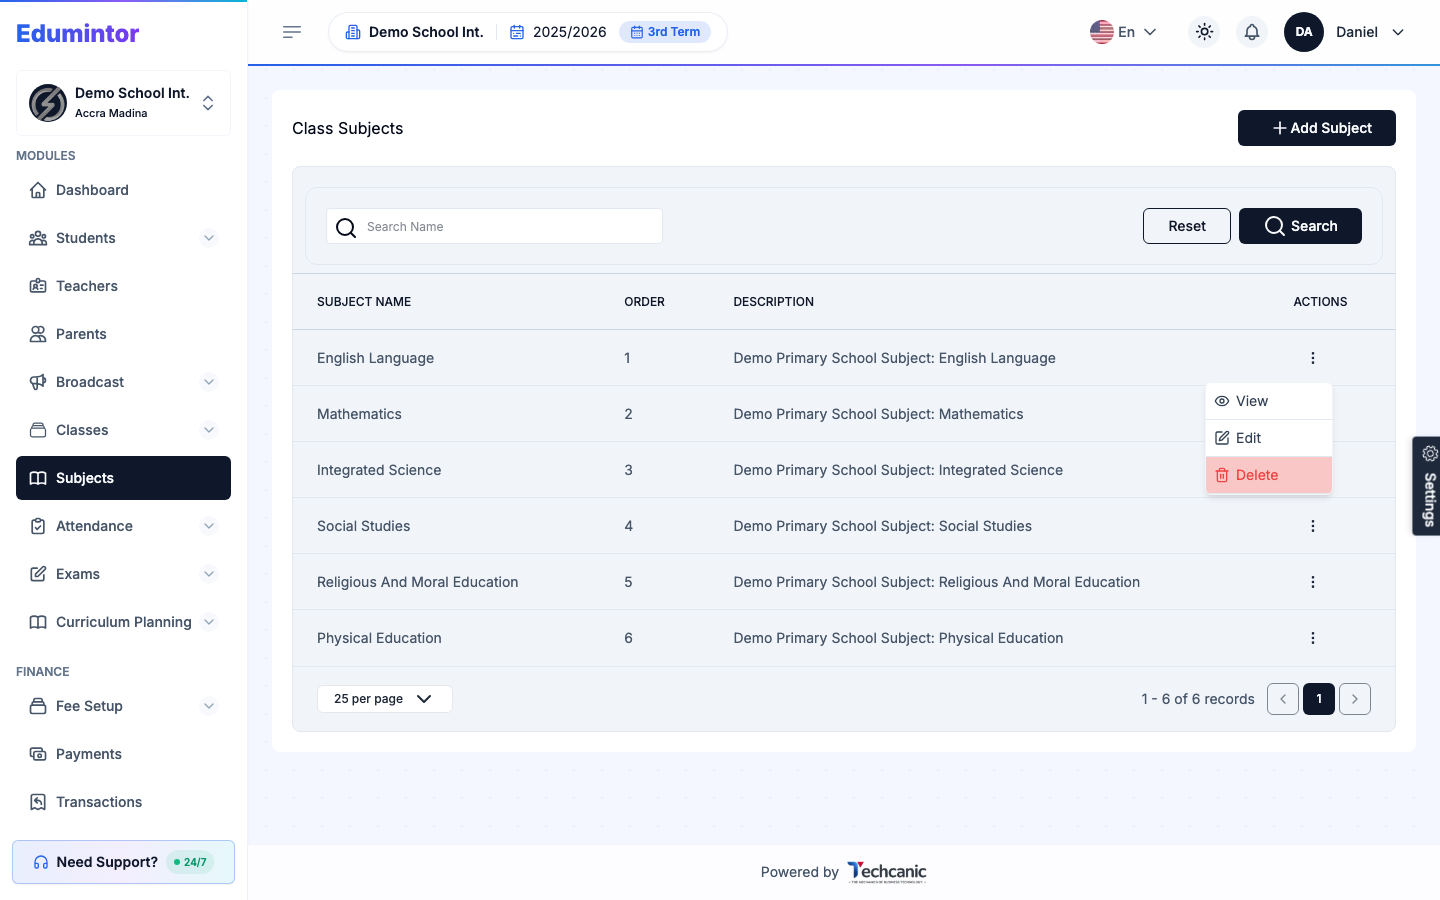
Task: Open the Subjects module
Action: click(x=123, y=478)
